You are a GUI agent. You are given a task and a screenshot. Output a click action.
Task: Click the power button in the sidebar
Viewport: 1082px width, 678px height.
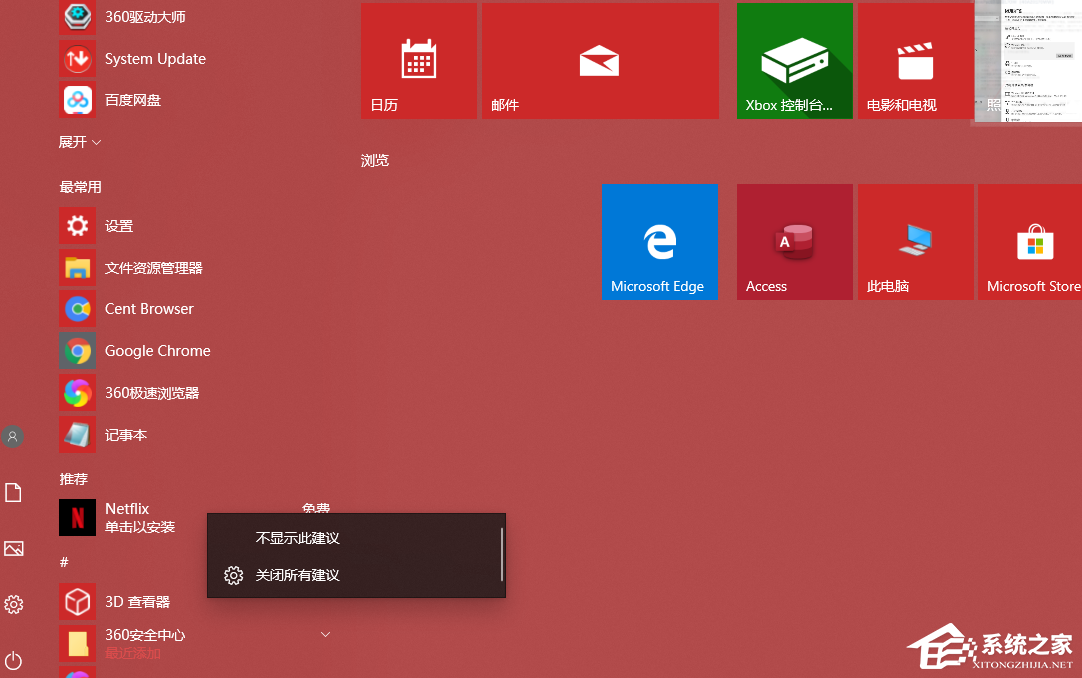click(13, 660)
